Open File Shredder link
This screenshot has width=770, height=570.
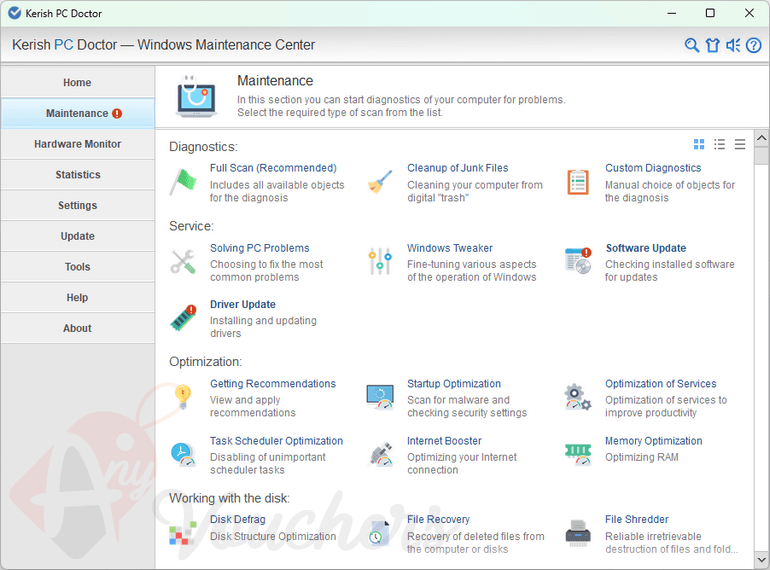click(x=636, y=519)
